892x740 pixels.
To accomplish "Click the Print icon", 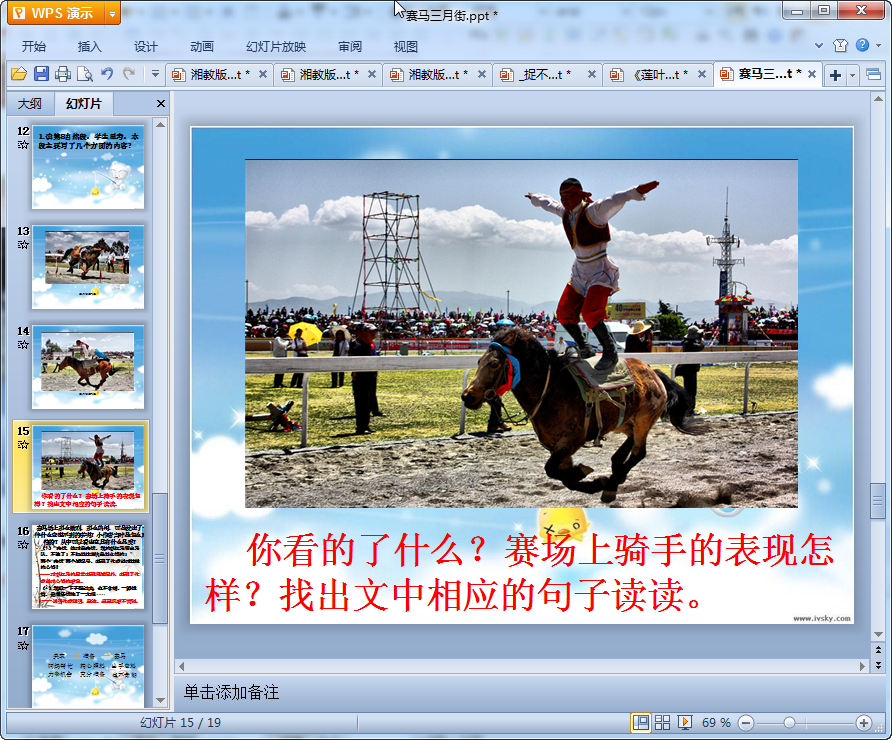I will 63,74.
